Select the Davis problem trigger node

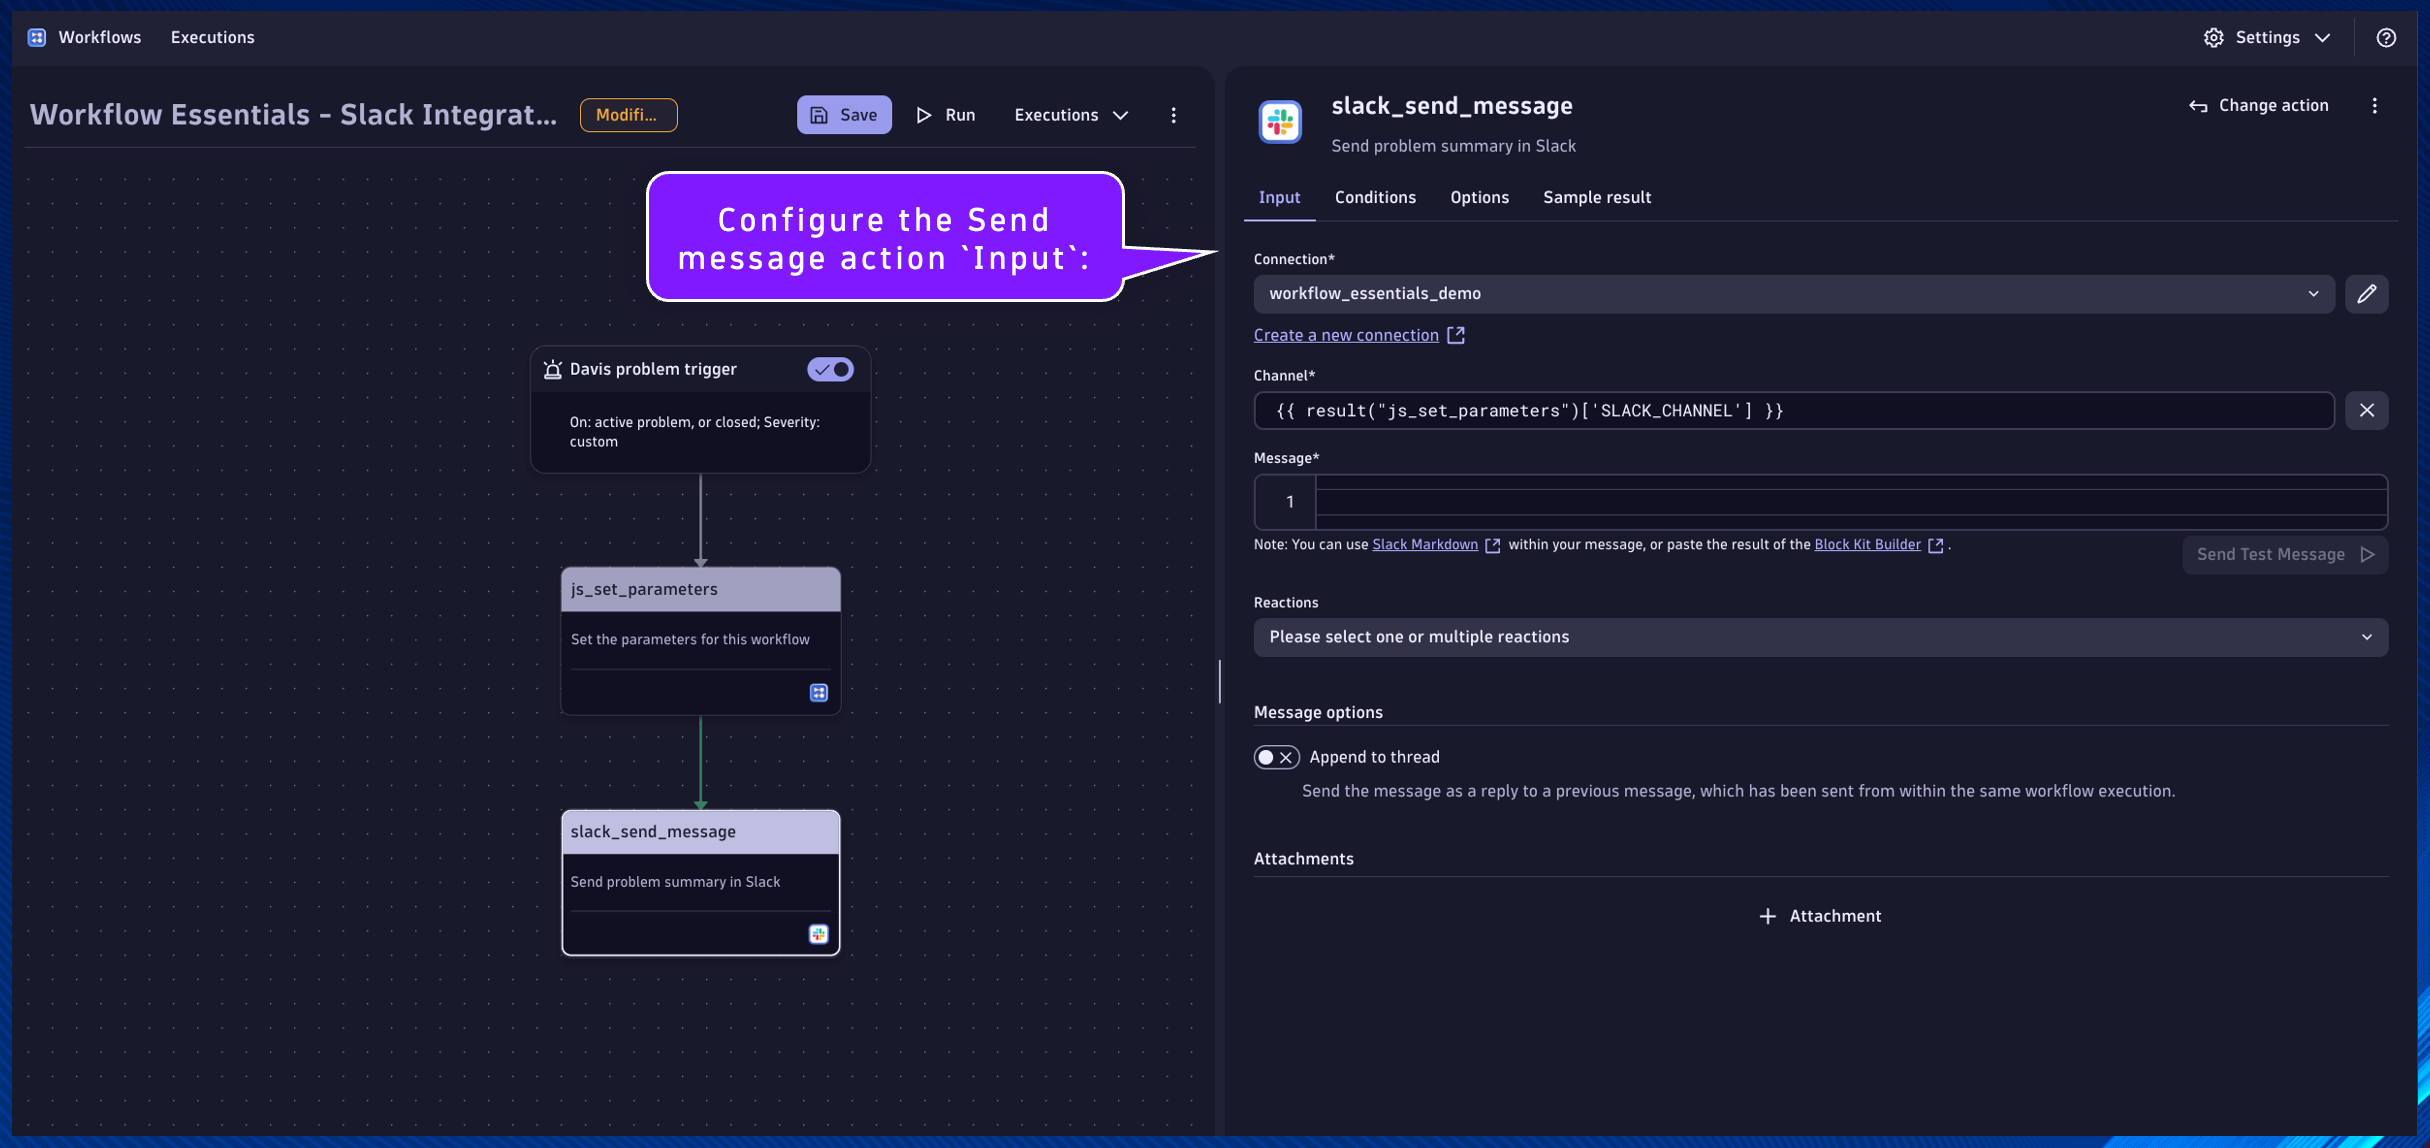click(x=700, y=410)
